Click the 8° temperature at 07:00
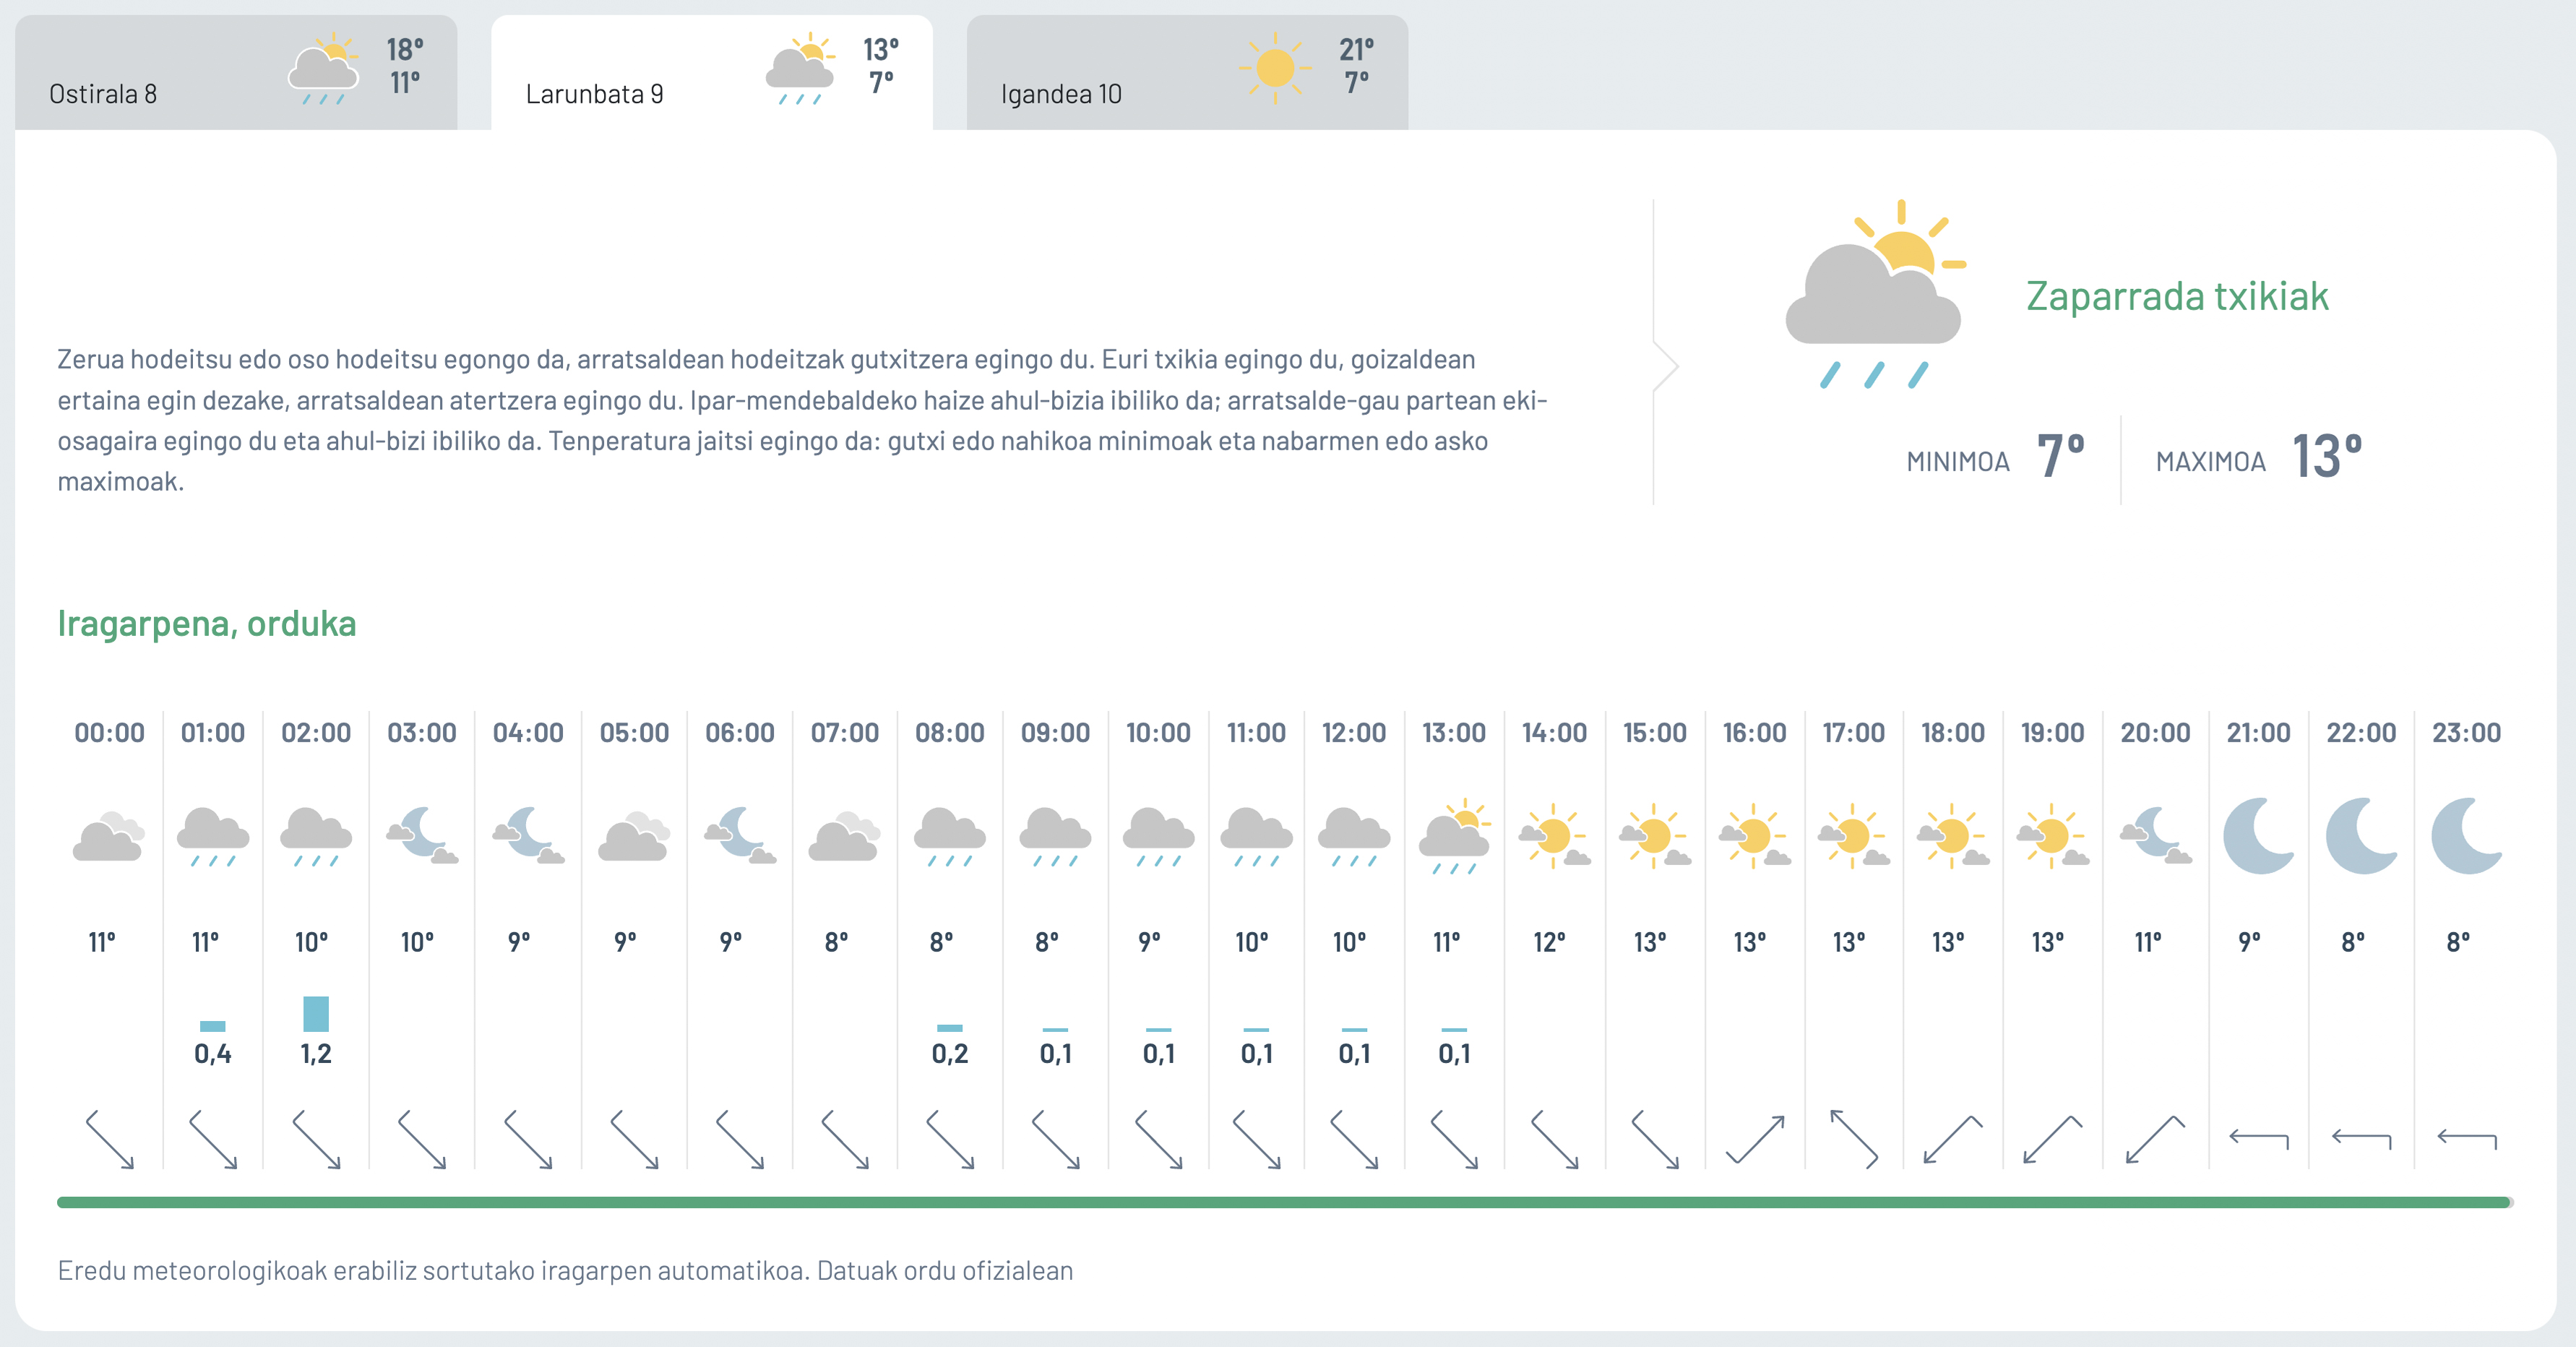The width and height of the screenshot is (2576, 1347). click(837, 942)
